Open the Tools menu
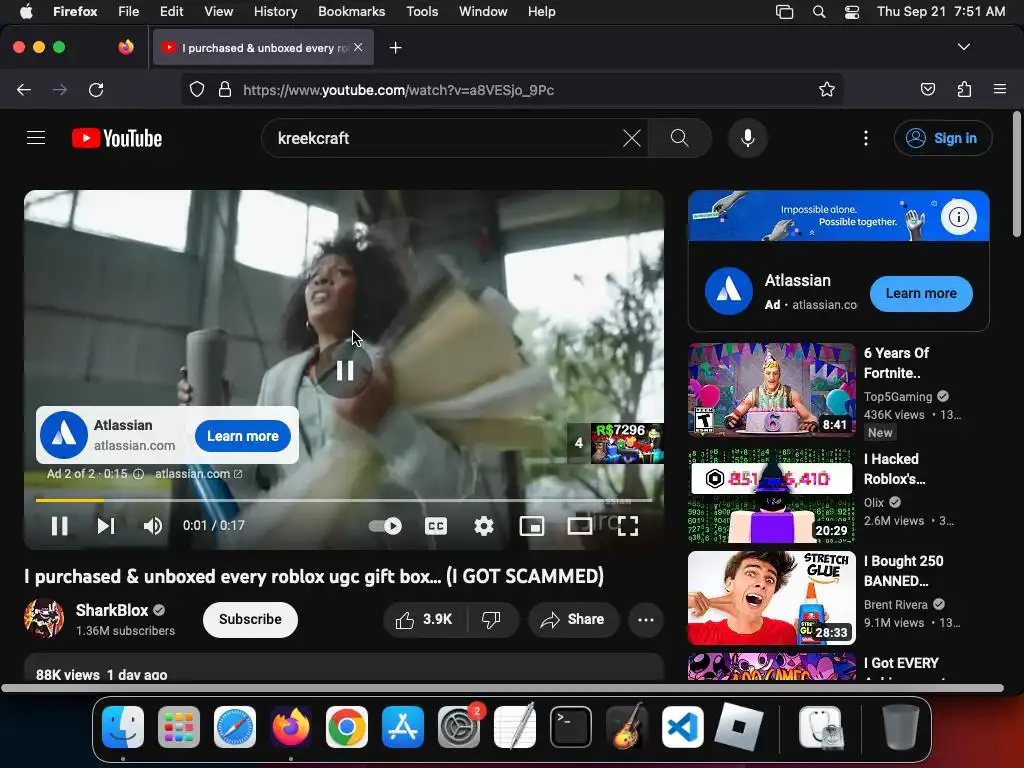Image resolution: width=1024 pixels, height=768 pixels. pos(422,11)
